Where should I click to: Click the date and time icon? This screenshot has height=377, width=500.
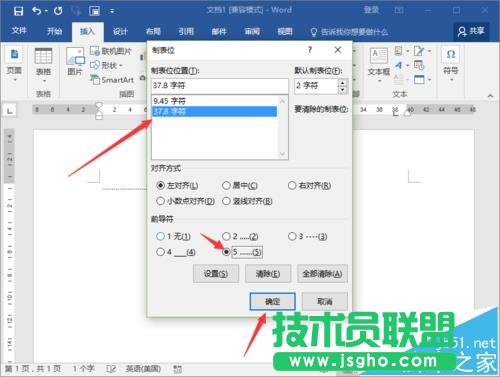click(x=419, y=65)
